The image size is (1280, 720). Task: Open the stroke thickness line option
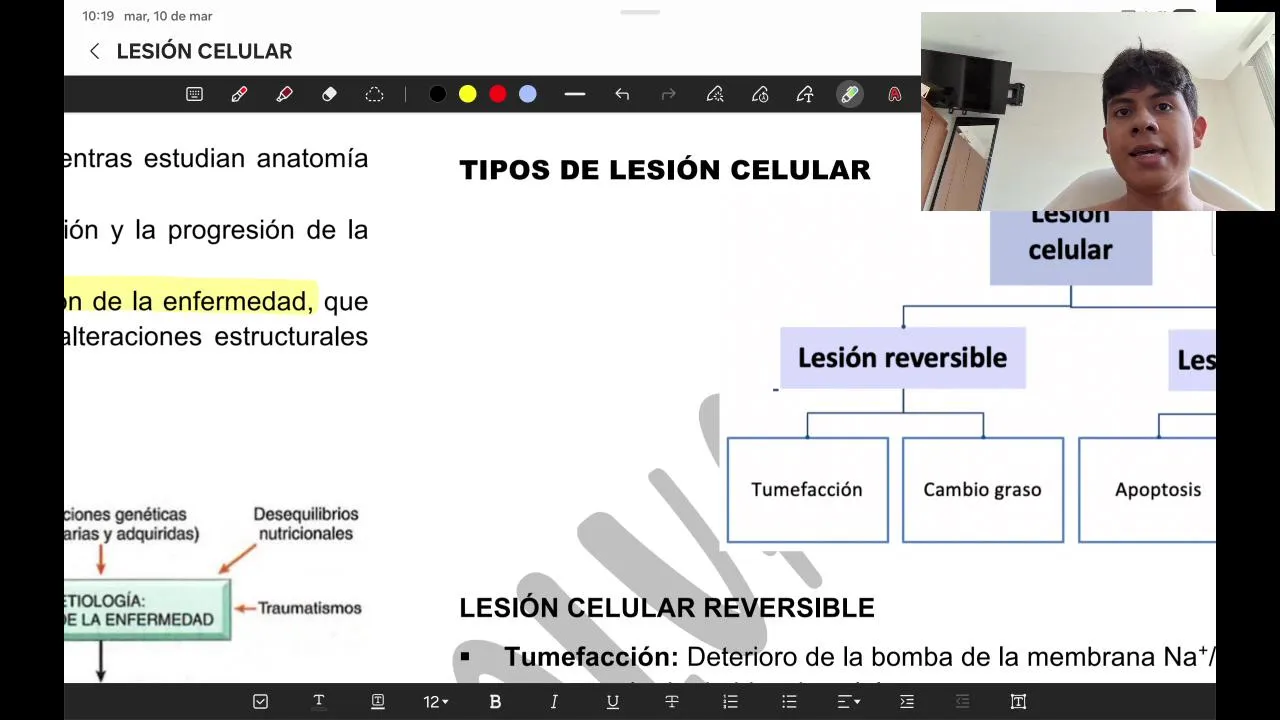pos(574,94)
